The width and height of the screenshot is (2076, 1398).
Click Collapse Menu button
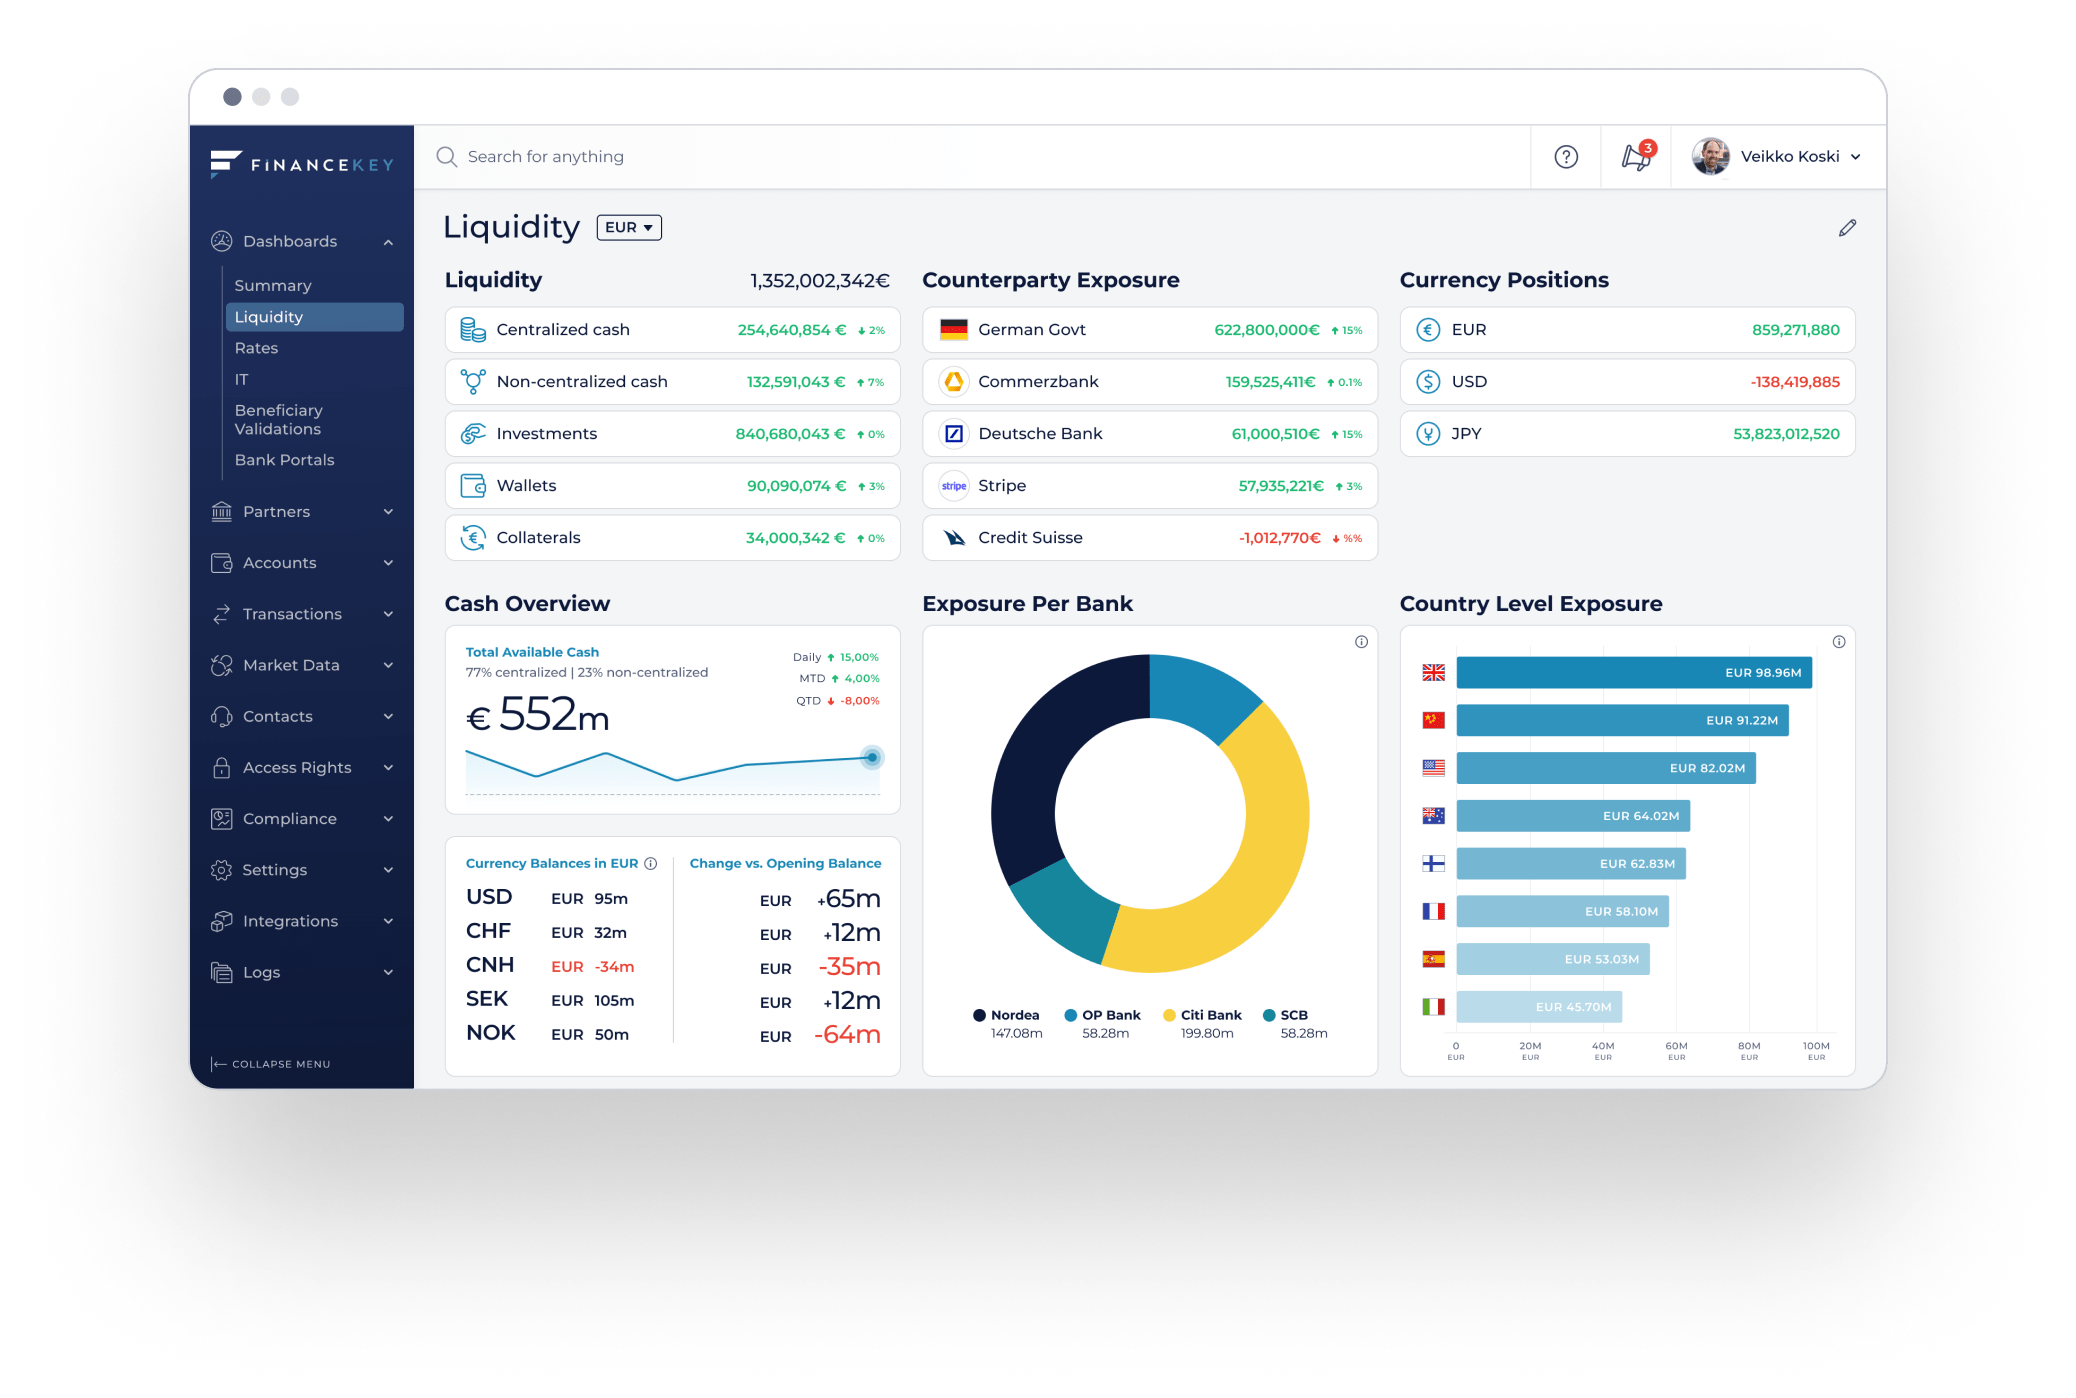tap(271, 1064)
